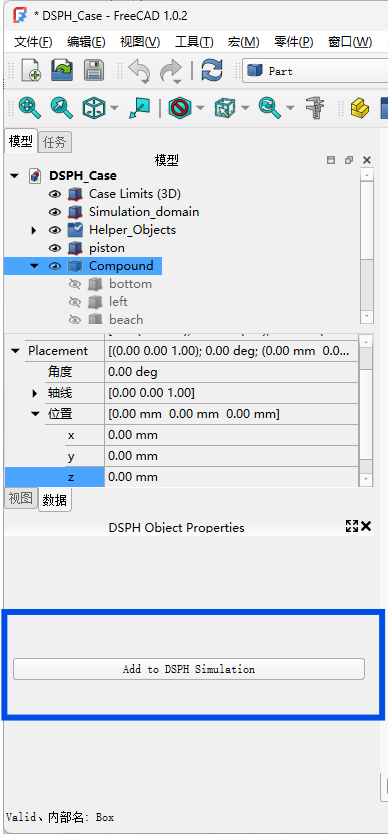Close the DSPH Object Properties panel
388x834 pixels.
coord(366,526)
